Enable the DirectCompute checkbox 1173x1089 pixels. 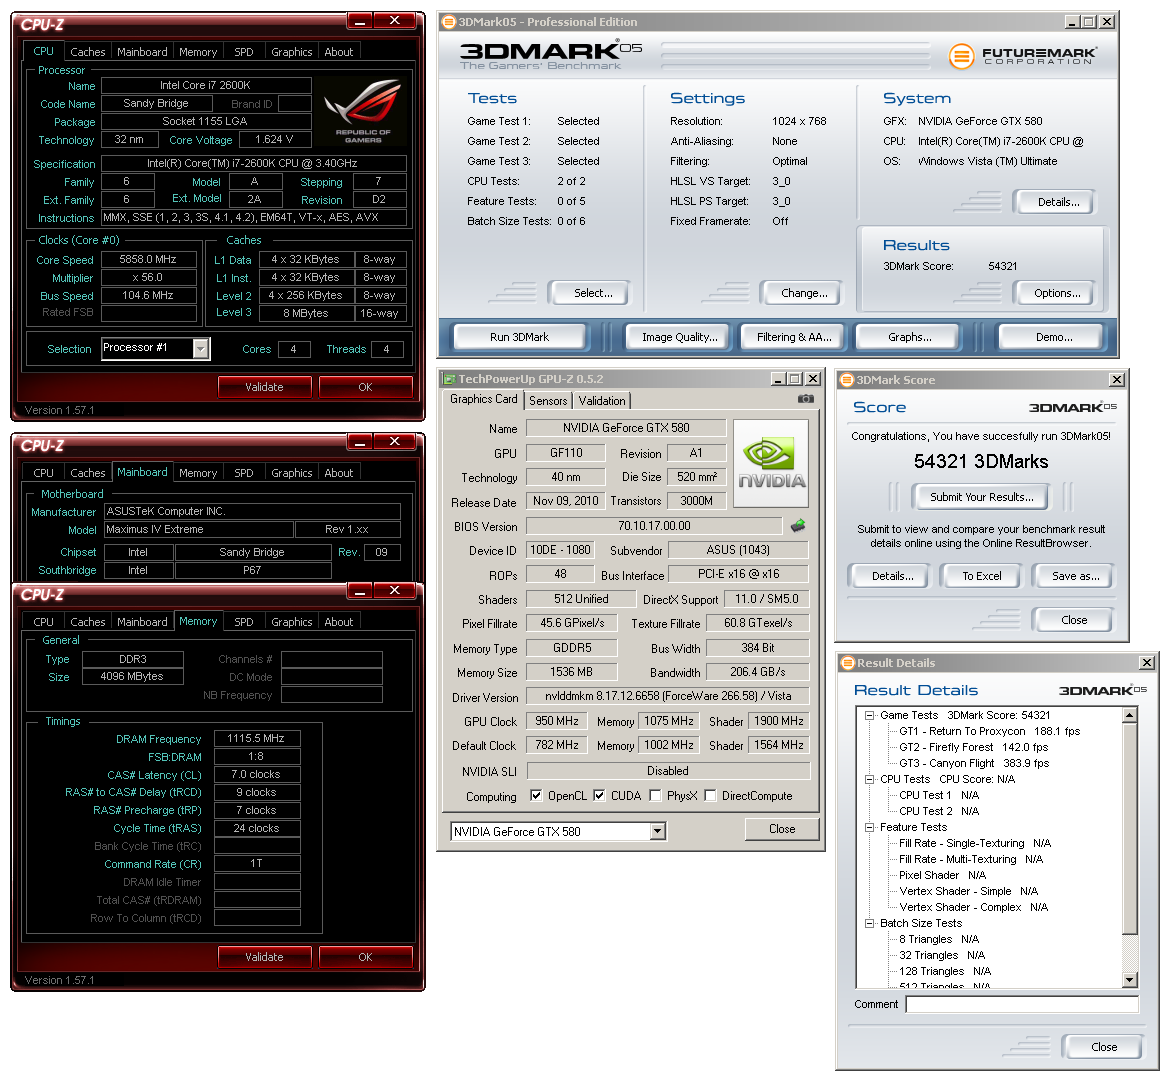pyautogui.click(x=710, y=795)
